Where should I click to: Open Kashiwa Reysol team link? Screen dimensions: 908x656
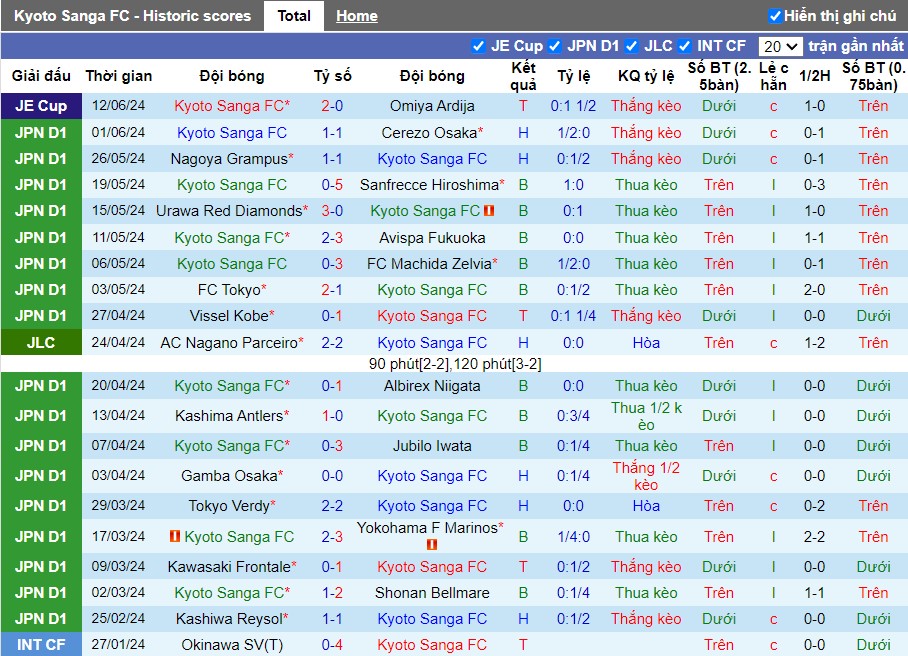(229, 618)
